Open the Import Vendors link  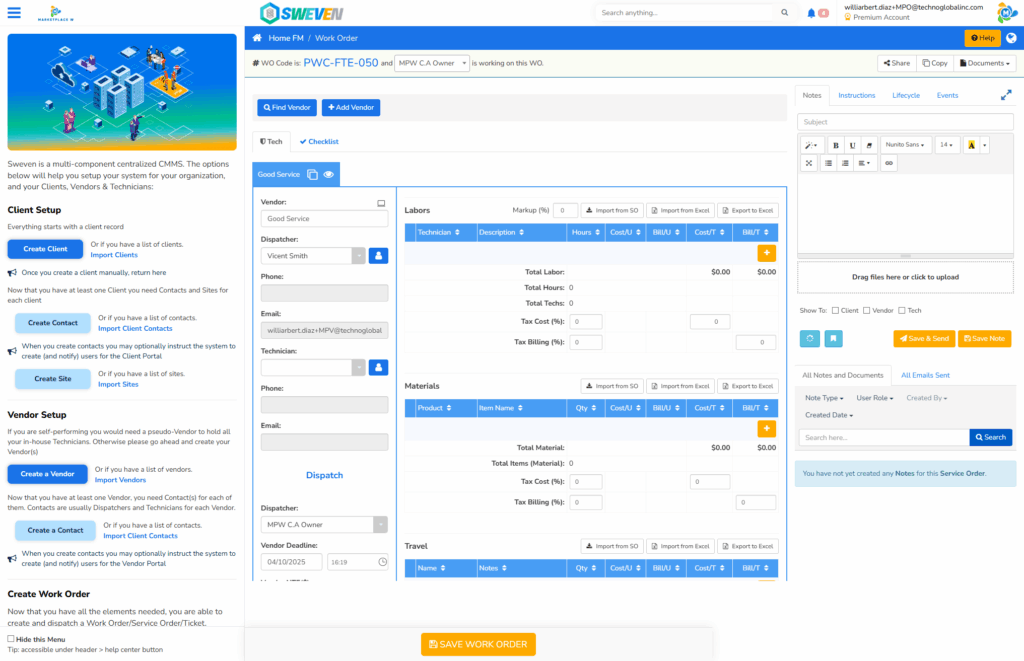tap(120, 480)
